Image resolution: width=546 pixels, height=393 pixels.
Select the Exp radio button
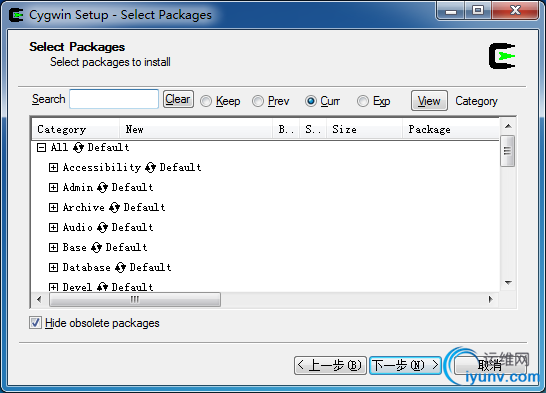point(362,101)
